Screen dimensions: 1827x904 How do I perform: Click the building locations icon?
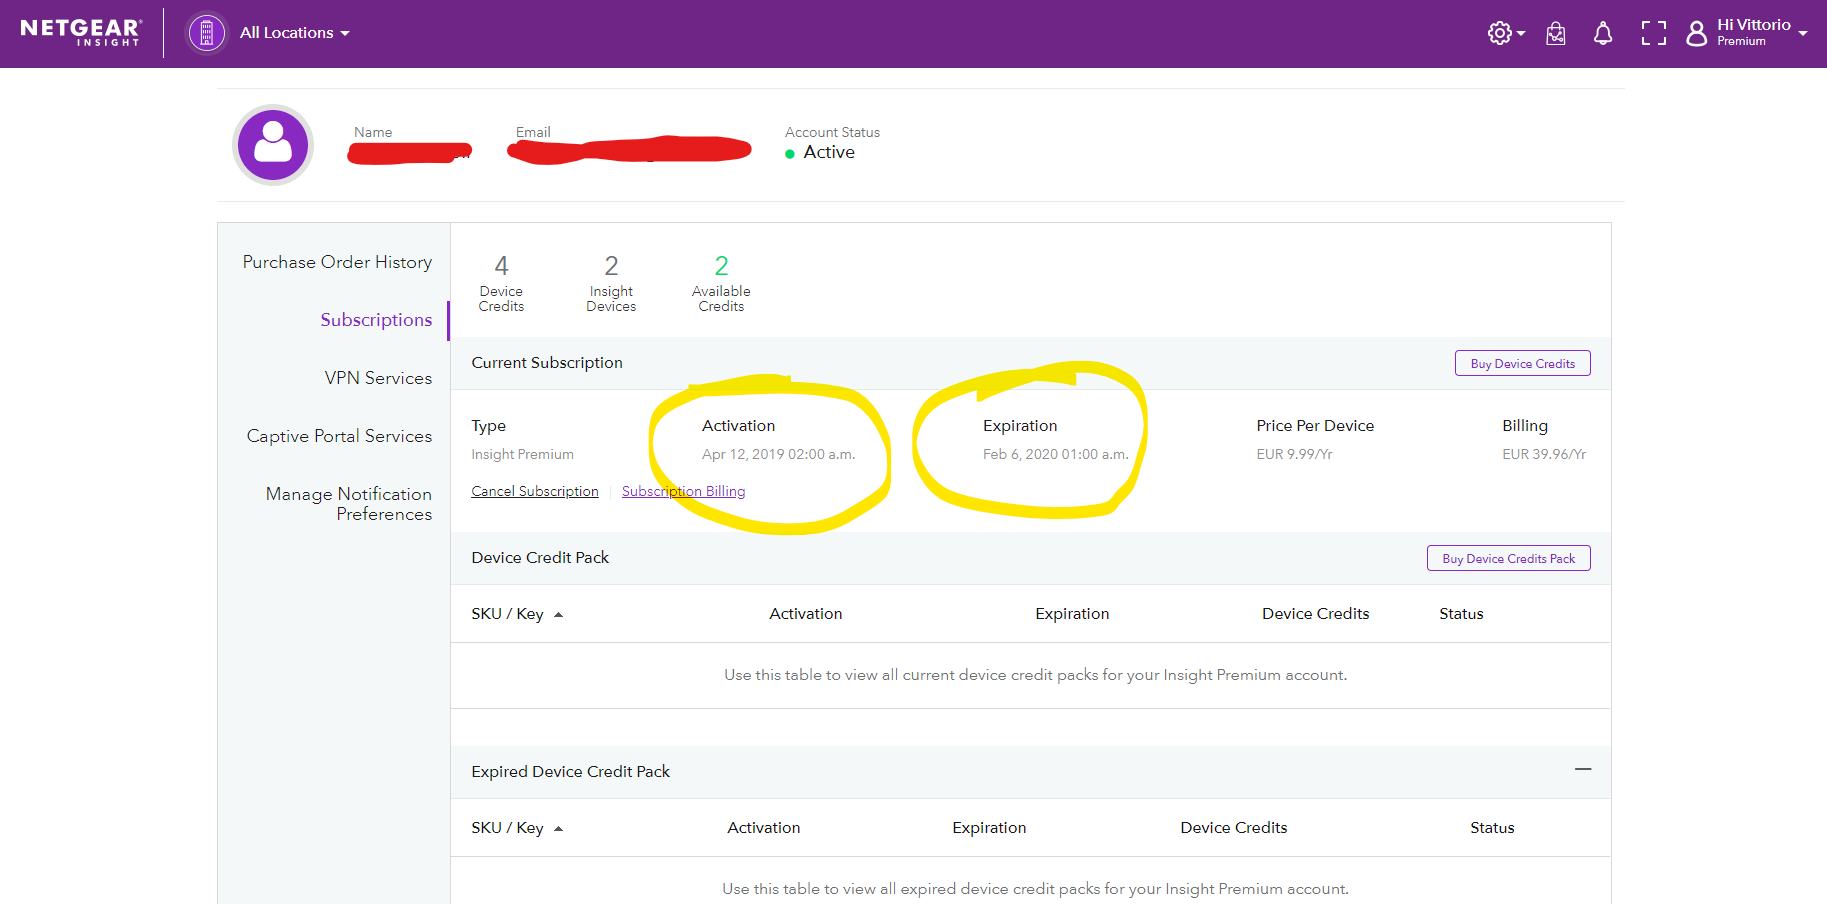tap(207, 33)
